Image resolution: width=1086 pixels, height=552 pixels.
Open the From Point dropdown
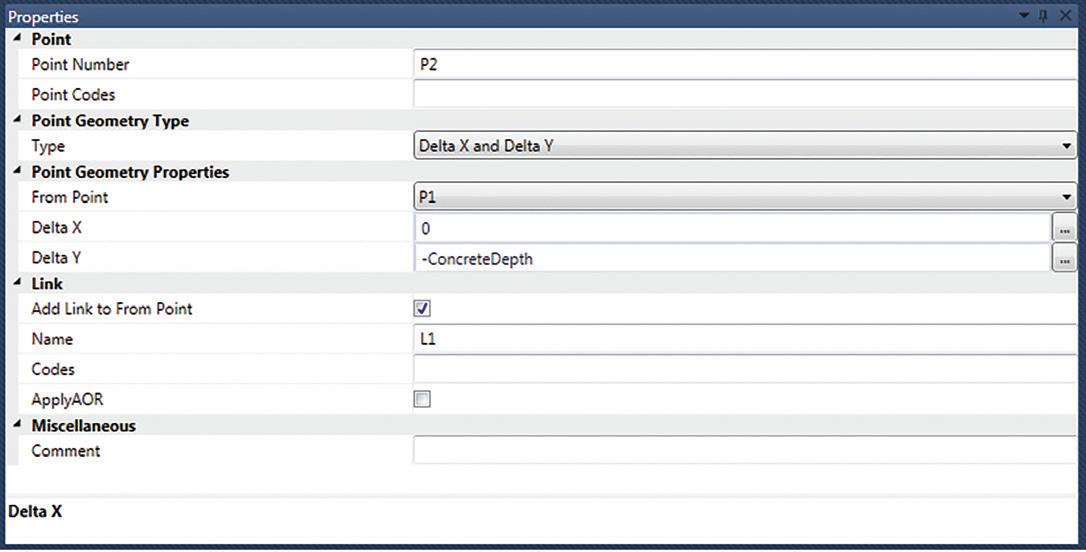click(x=745, y=197)
